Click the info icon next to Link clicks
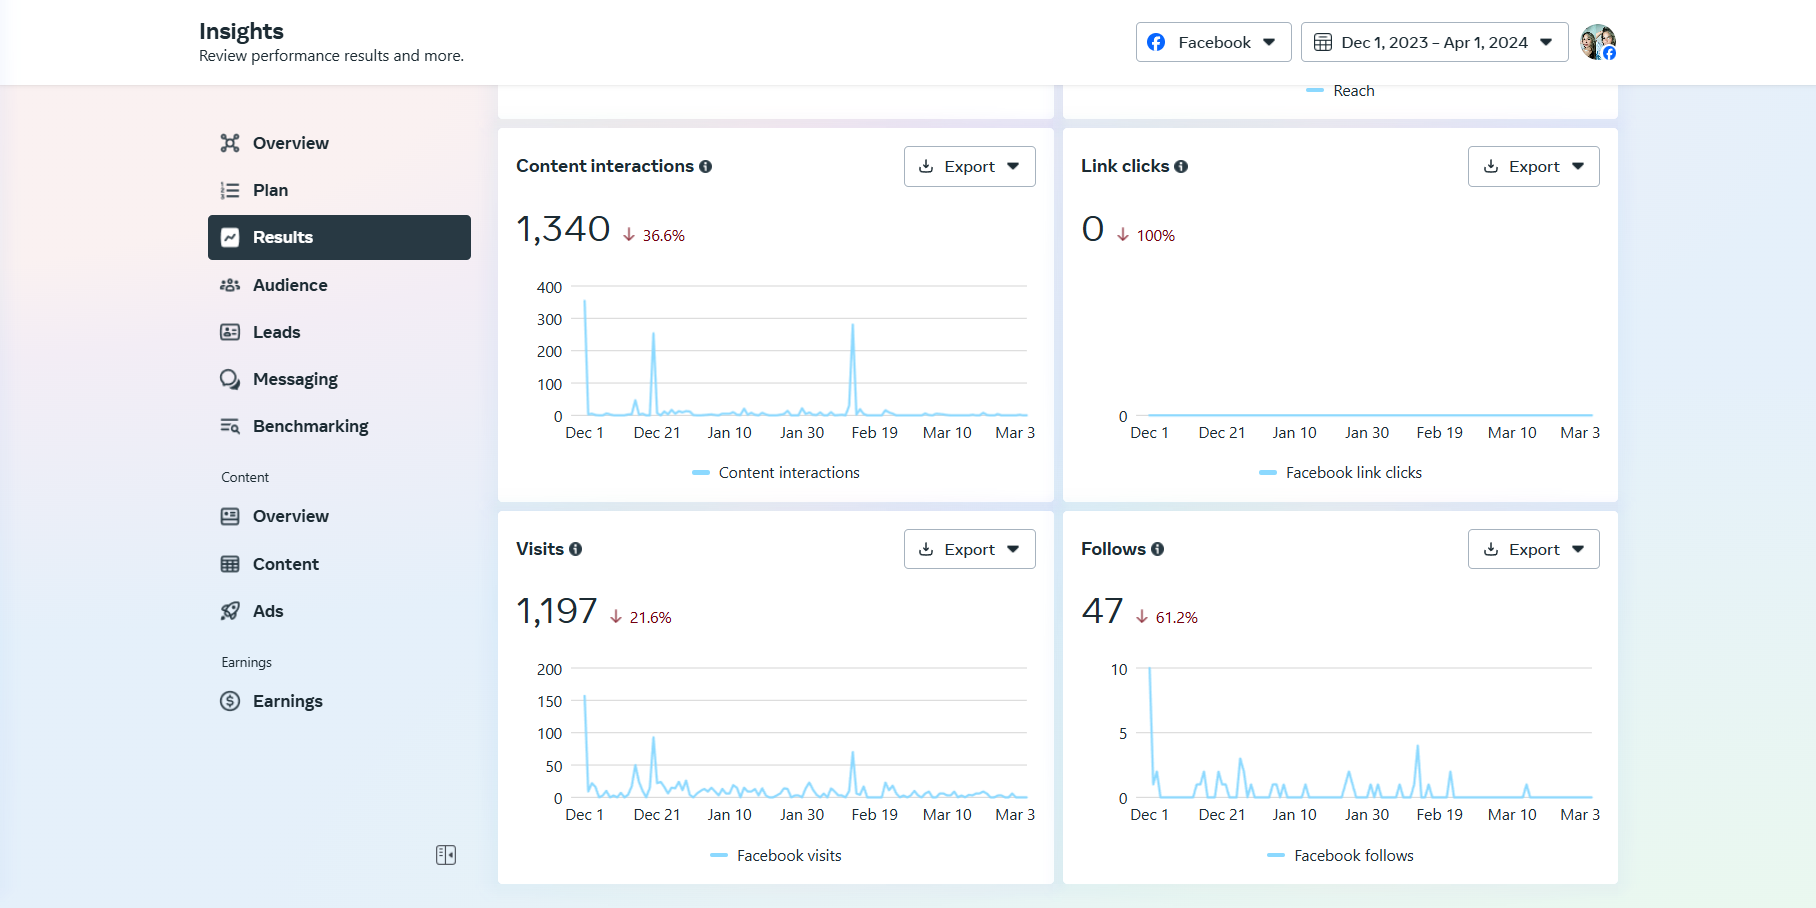 [1181, 167]
